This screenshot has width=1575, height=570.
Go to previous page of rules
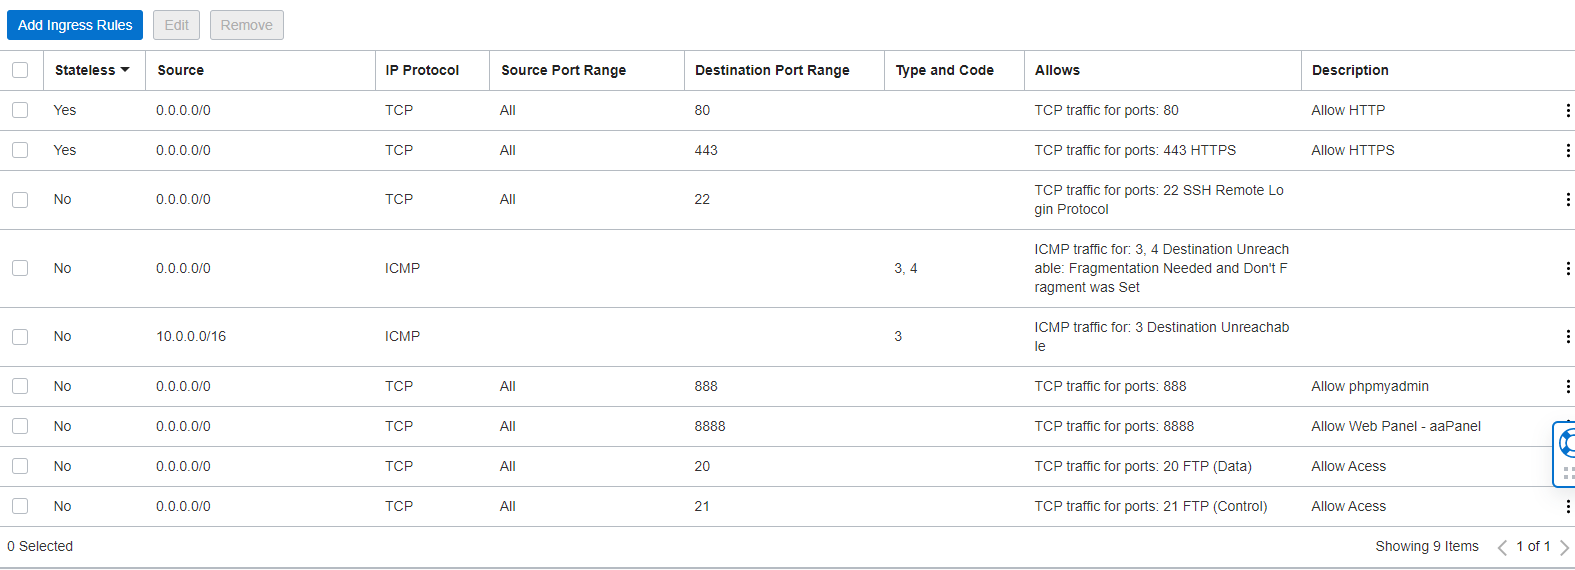pyautogui.click(x=1502, y=547)
